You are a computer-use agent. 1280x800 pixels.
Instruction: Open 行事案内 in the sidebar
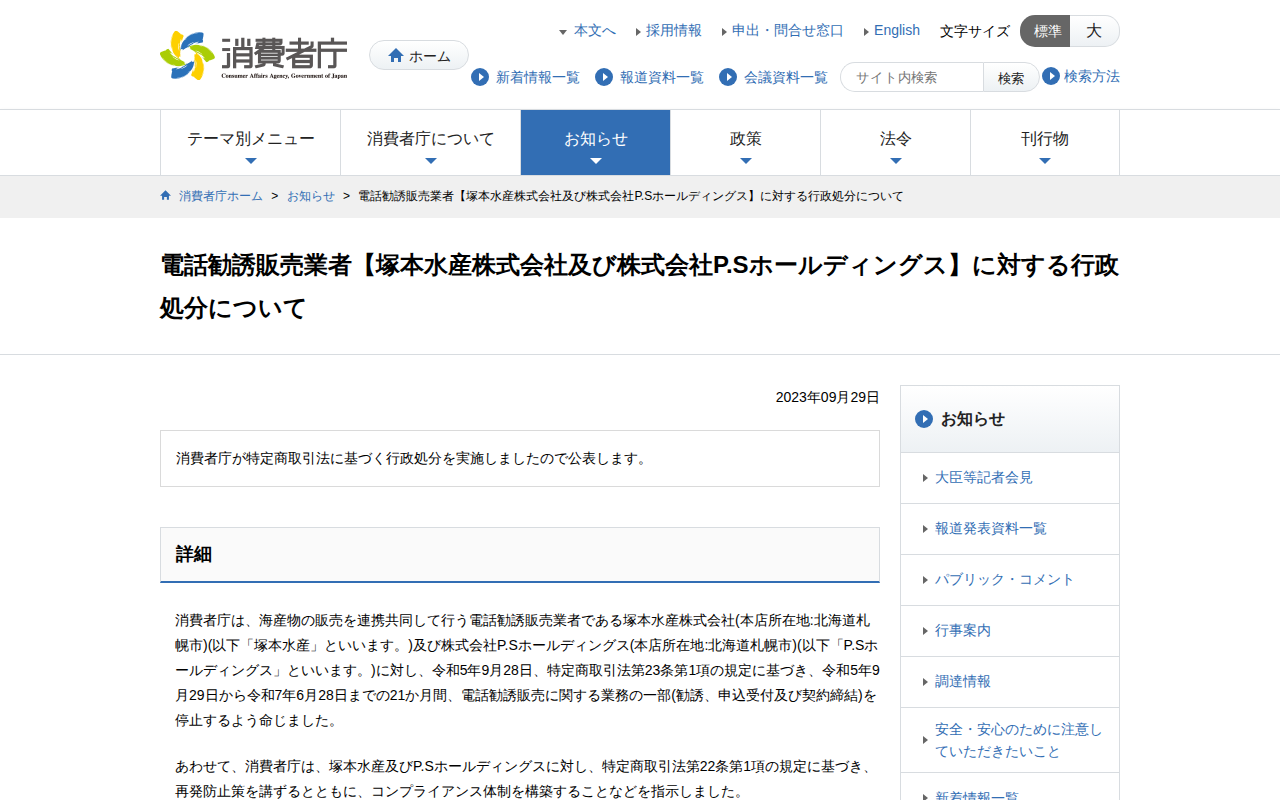[1010, 631]
